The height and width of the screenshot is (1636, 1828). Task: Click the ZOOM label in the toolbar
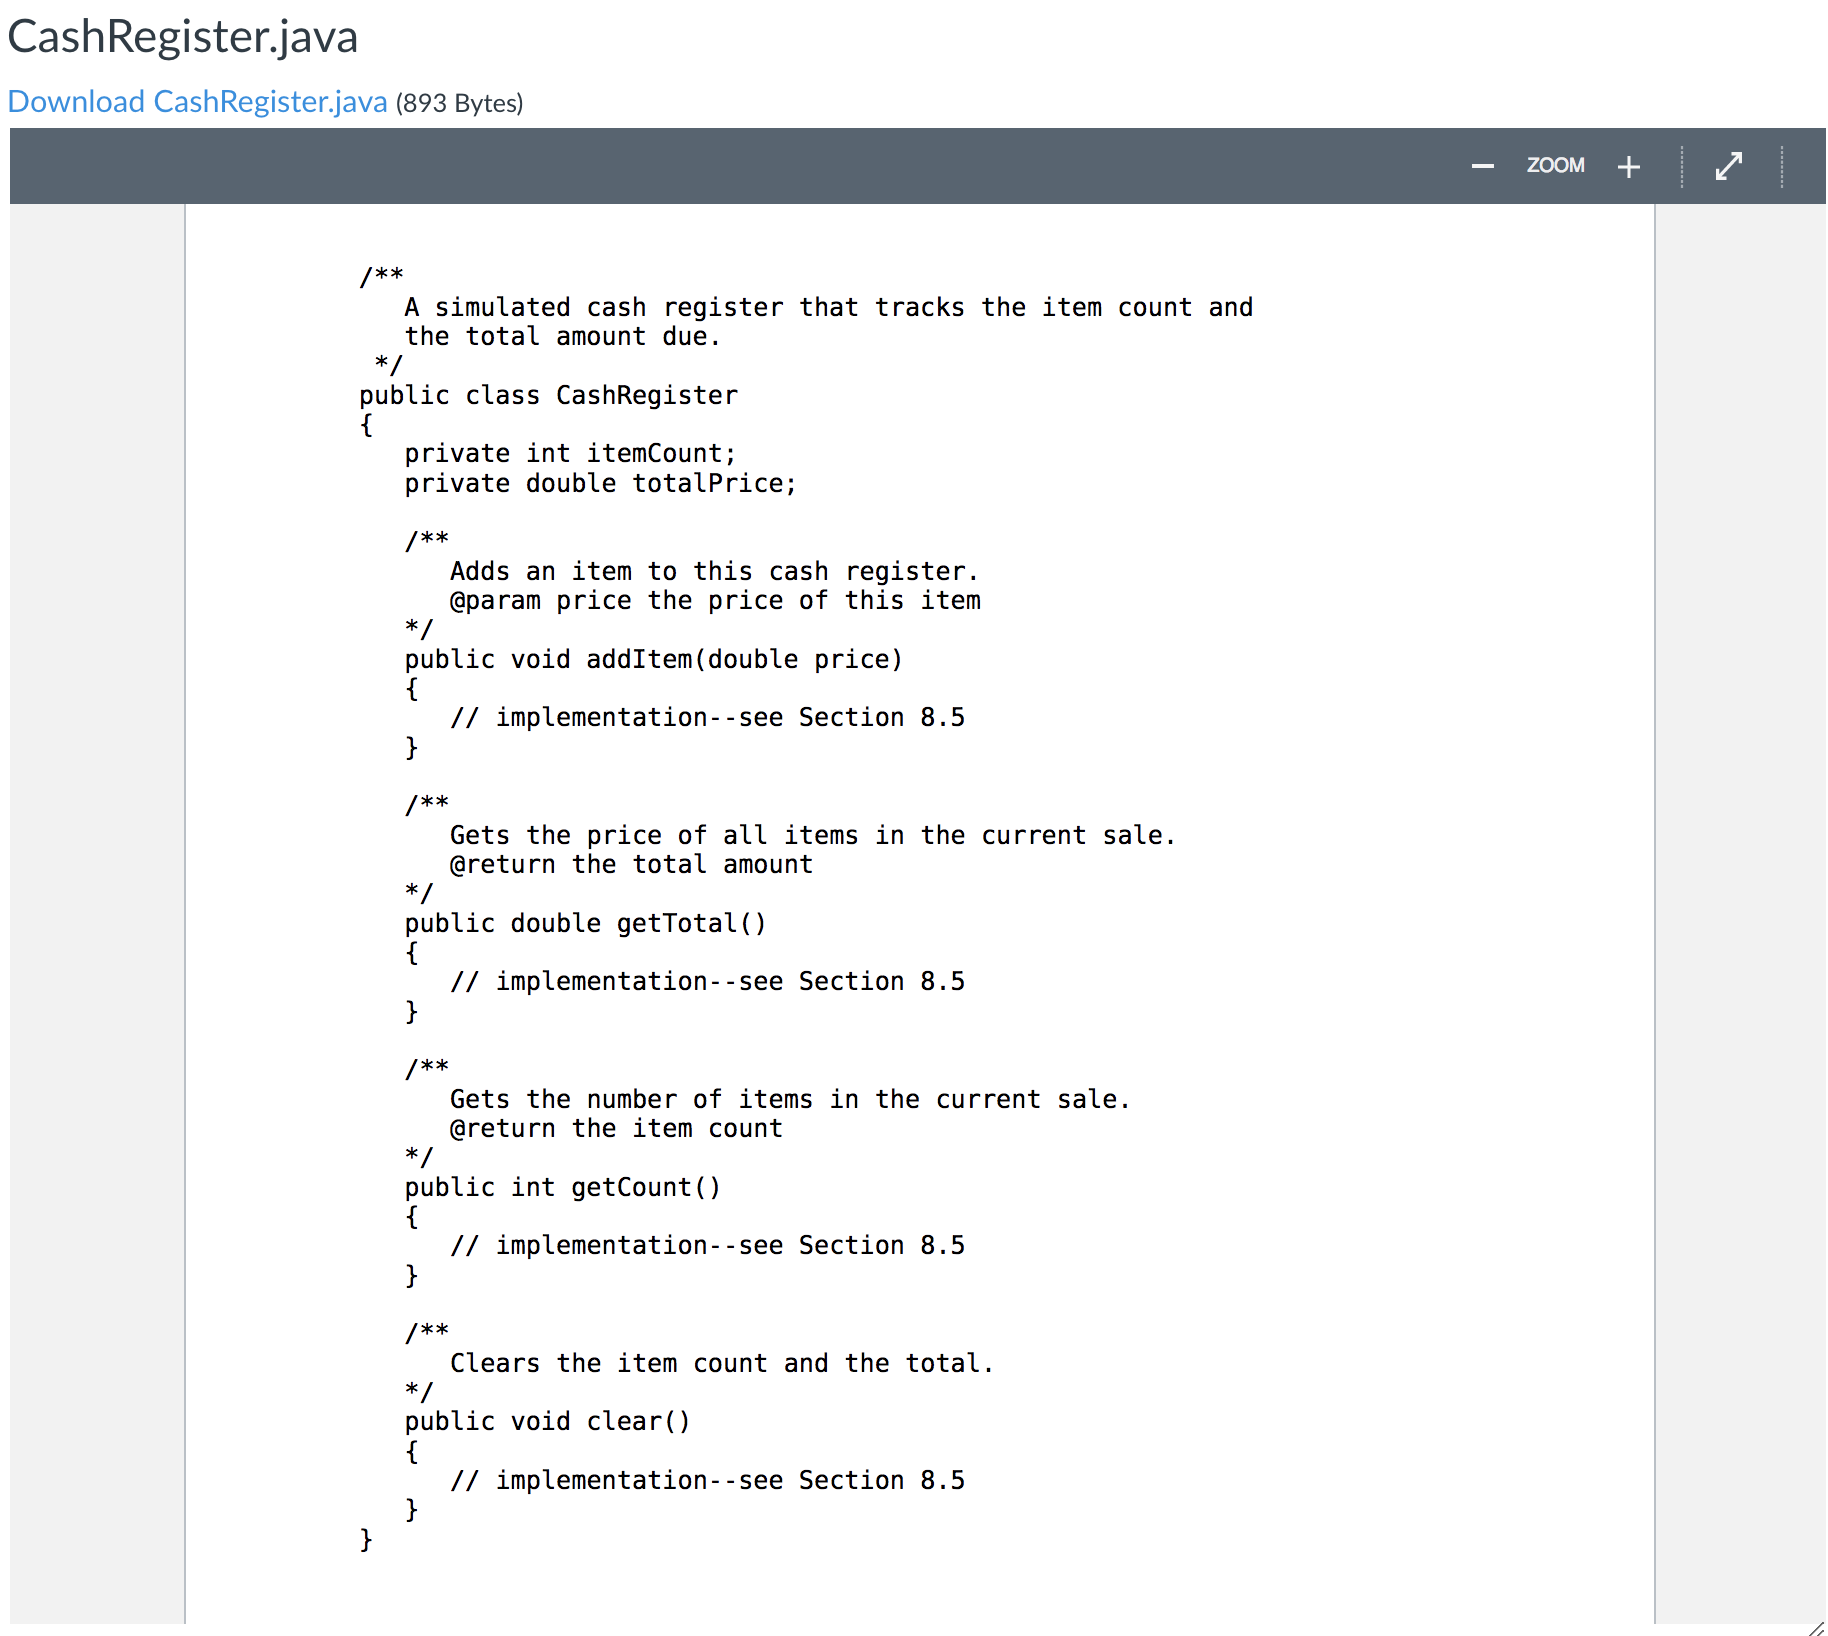coord(1556,165)
